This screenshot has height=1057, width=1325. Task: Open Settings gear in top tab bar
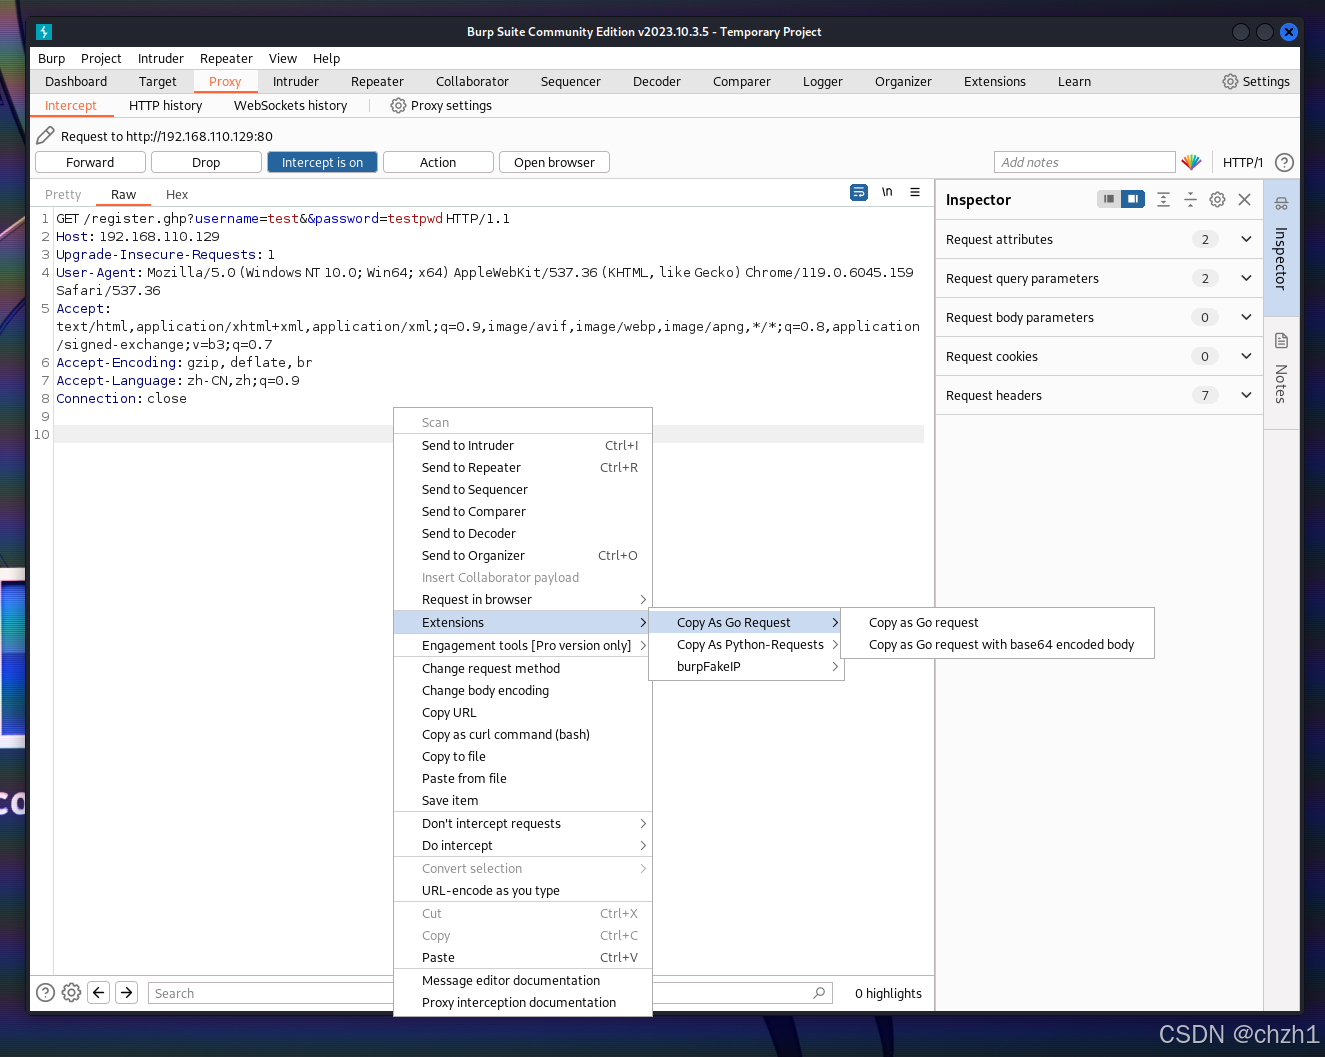coord(1256,82)
